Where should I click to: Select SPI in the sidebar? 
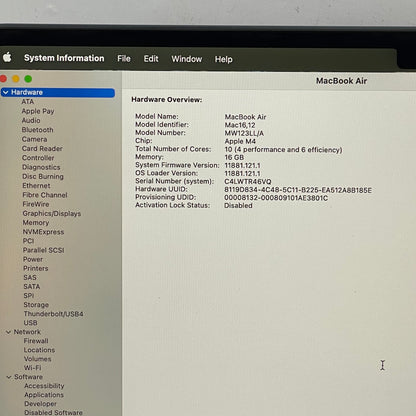click(x=29, y=295)
